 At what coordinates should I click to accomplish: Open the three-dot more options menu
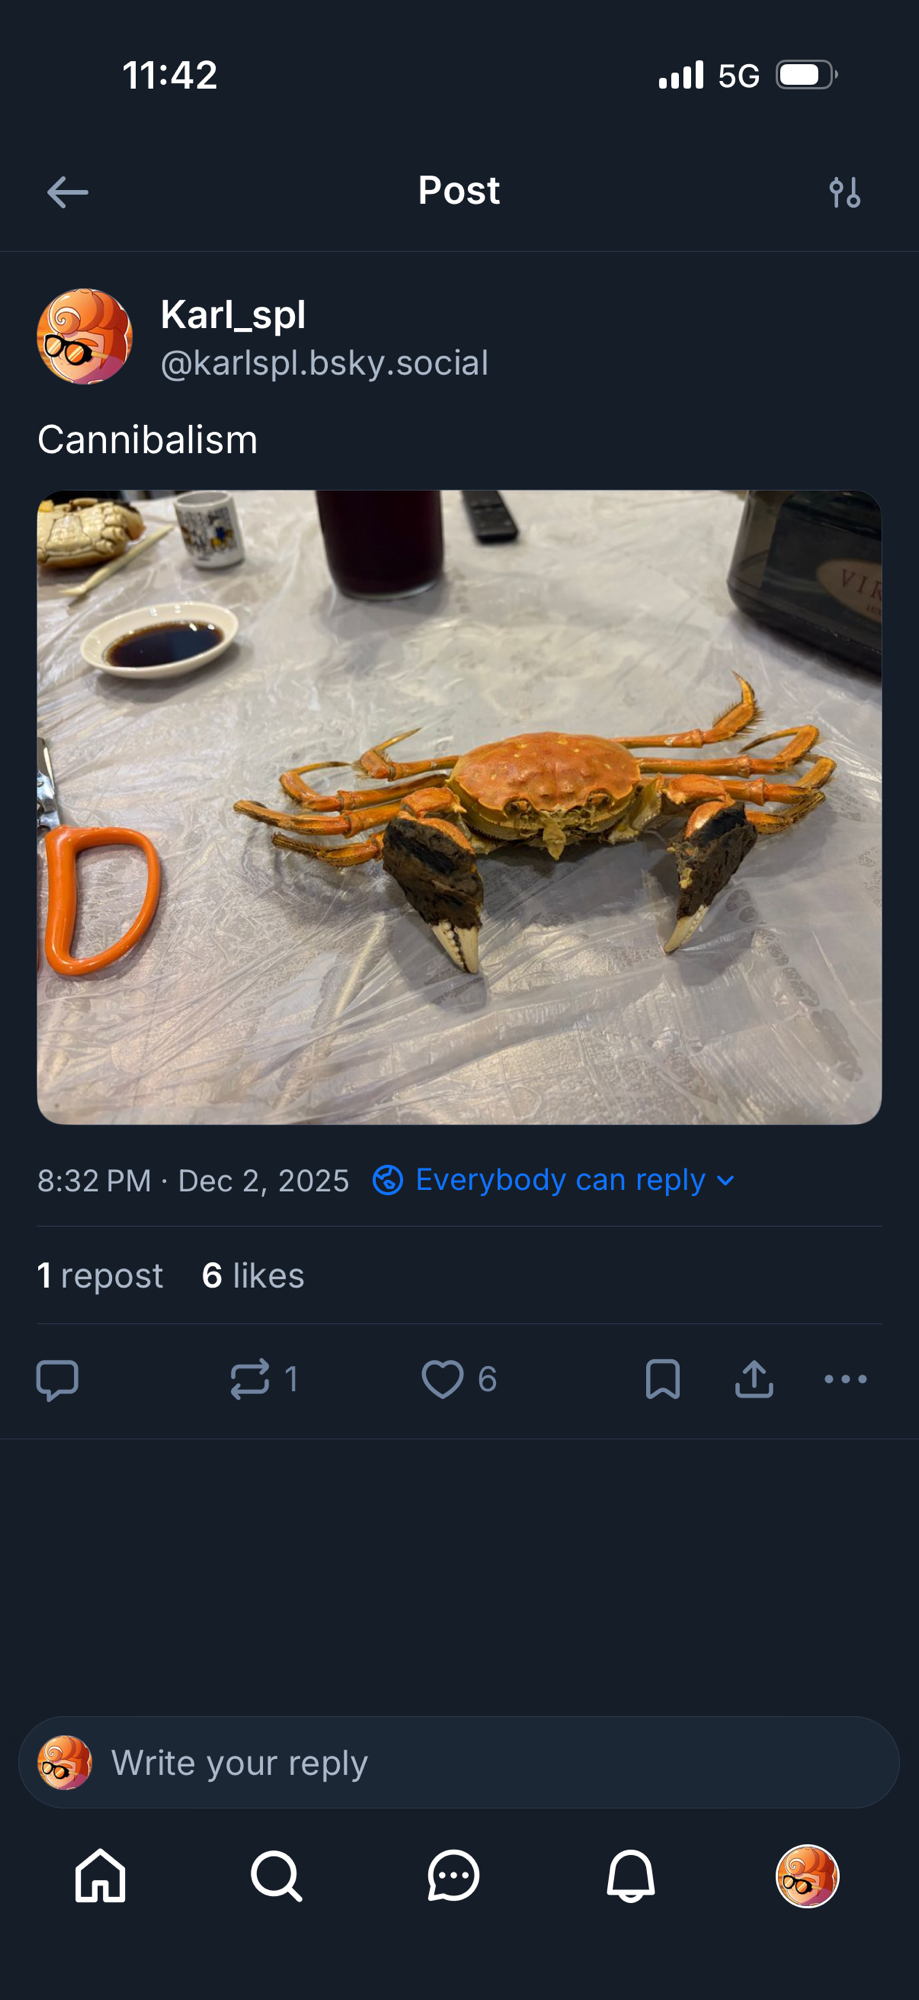tap(845, 1379)
